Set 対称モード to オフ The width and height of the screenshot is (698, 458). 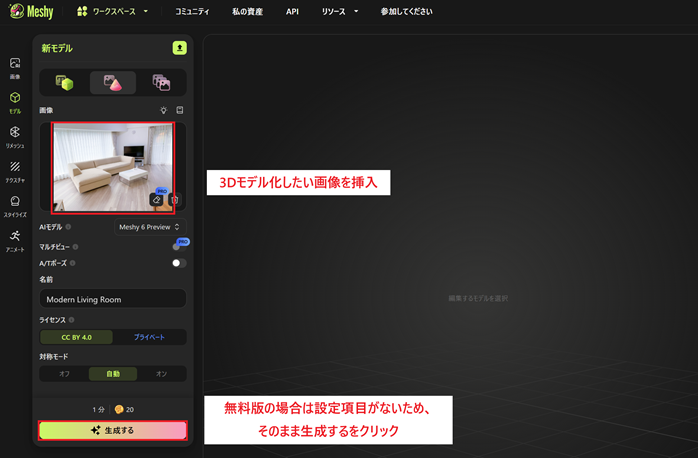pos(65,374)
